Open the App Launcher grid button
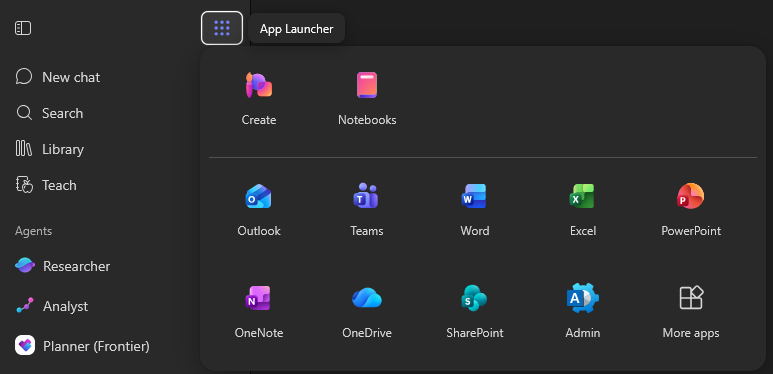 coord(222,28)
